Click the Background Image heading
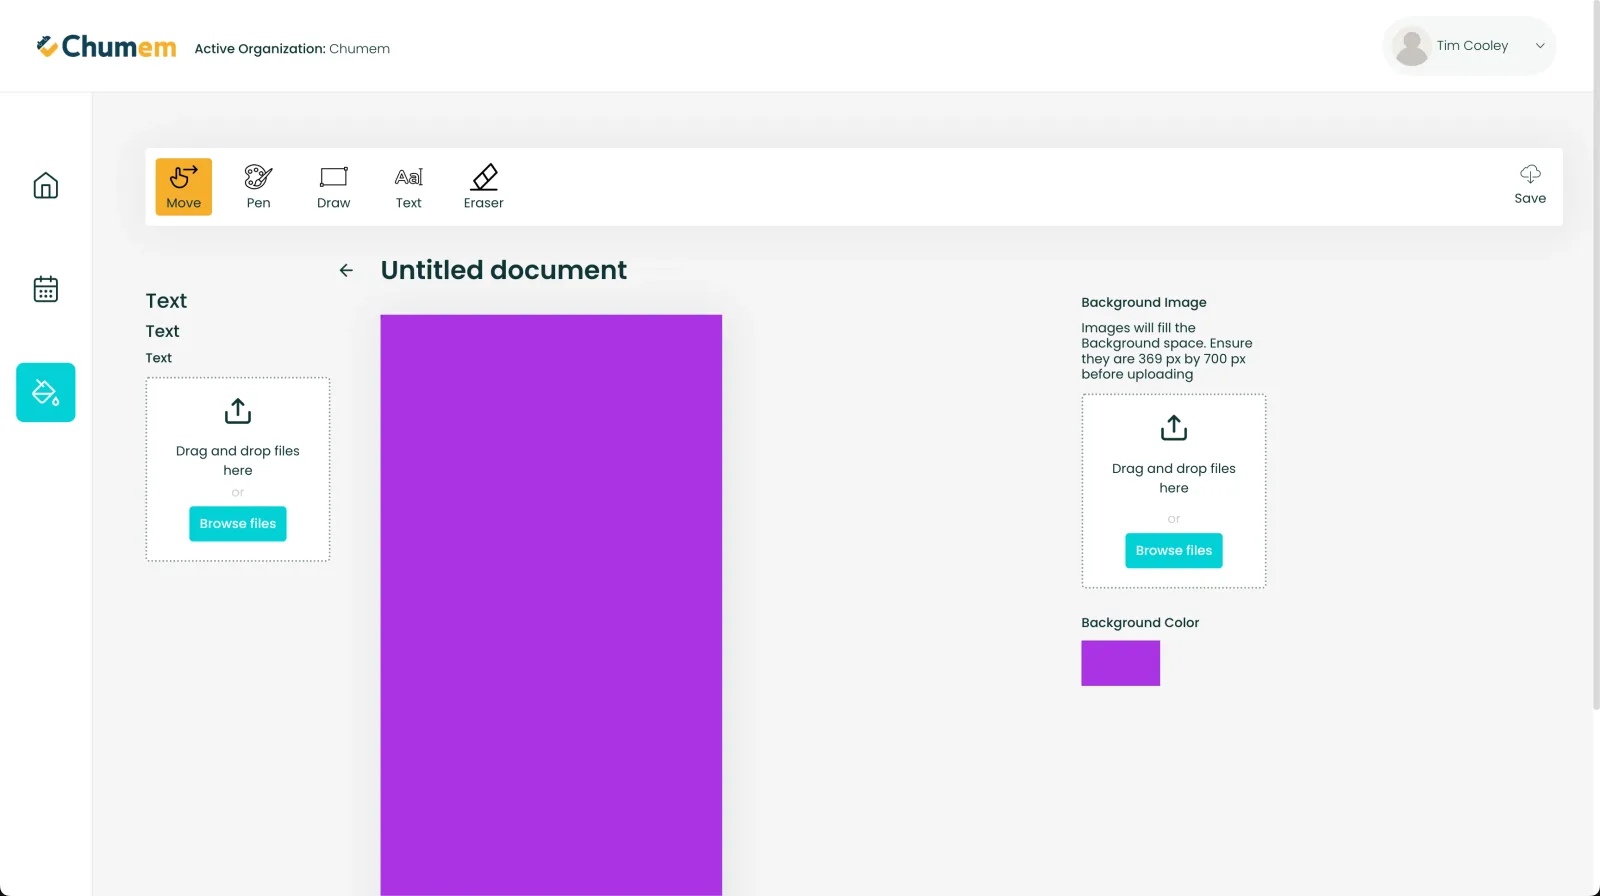The height and width of the screenshot is (896, 1600). click(x=1144, y=302)
